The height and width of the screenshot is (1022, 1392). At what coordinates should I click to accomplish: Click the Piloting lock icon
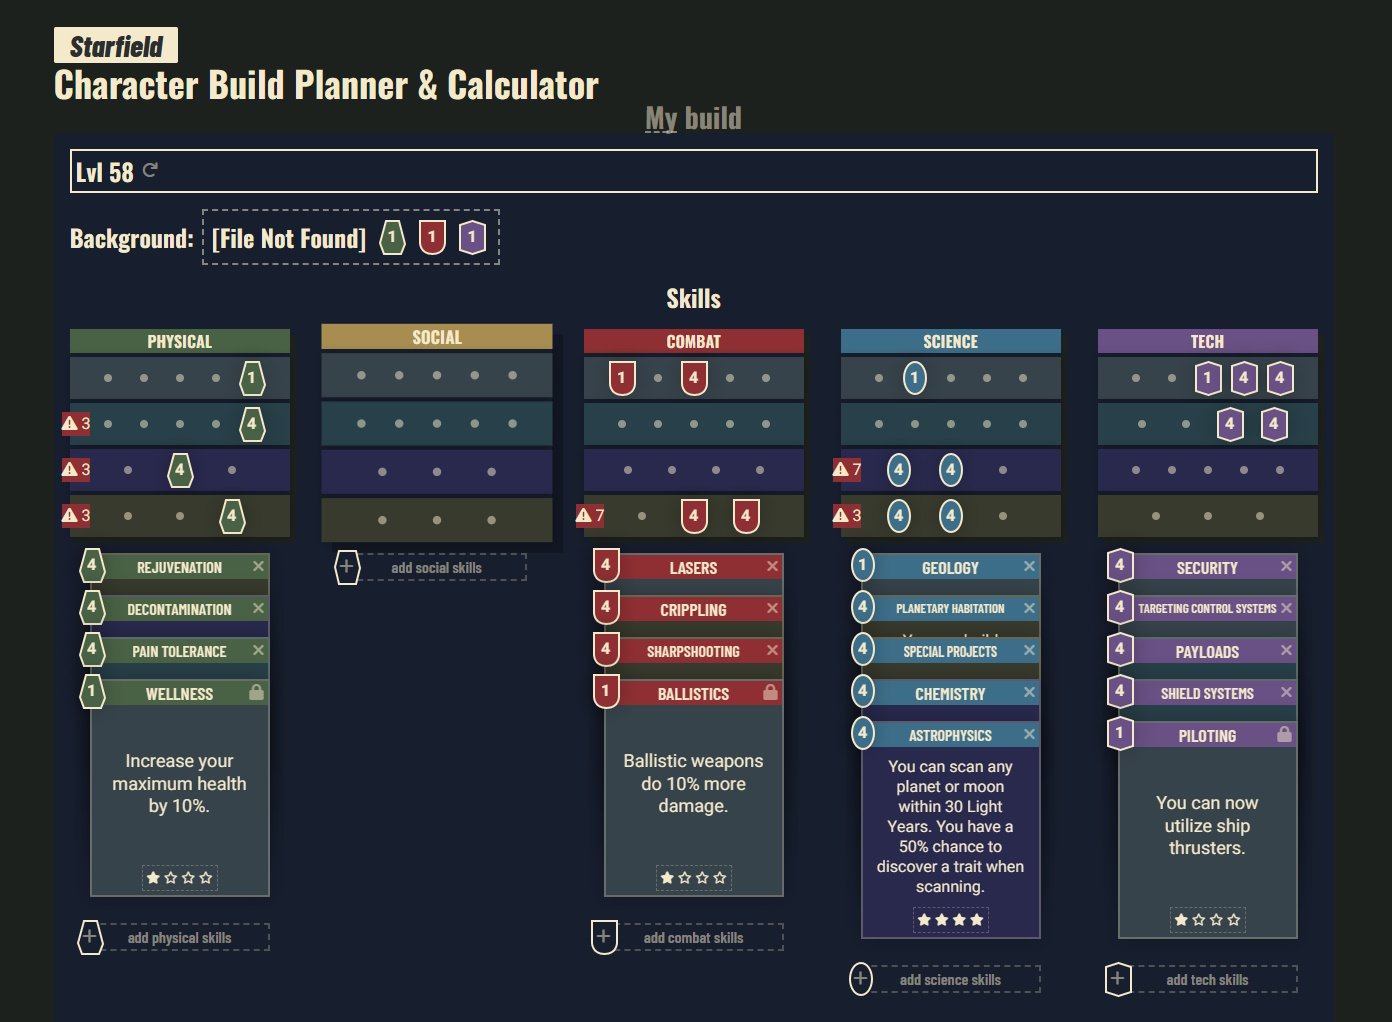coord(1284,734)
